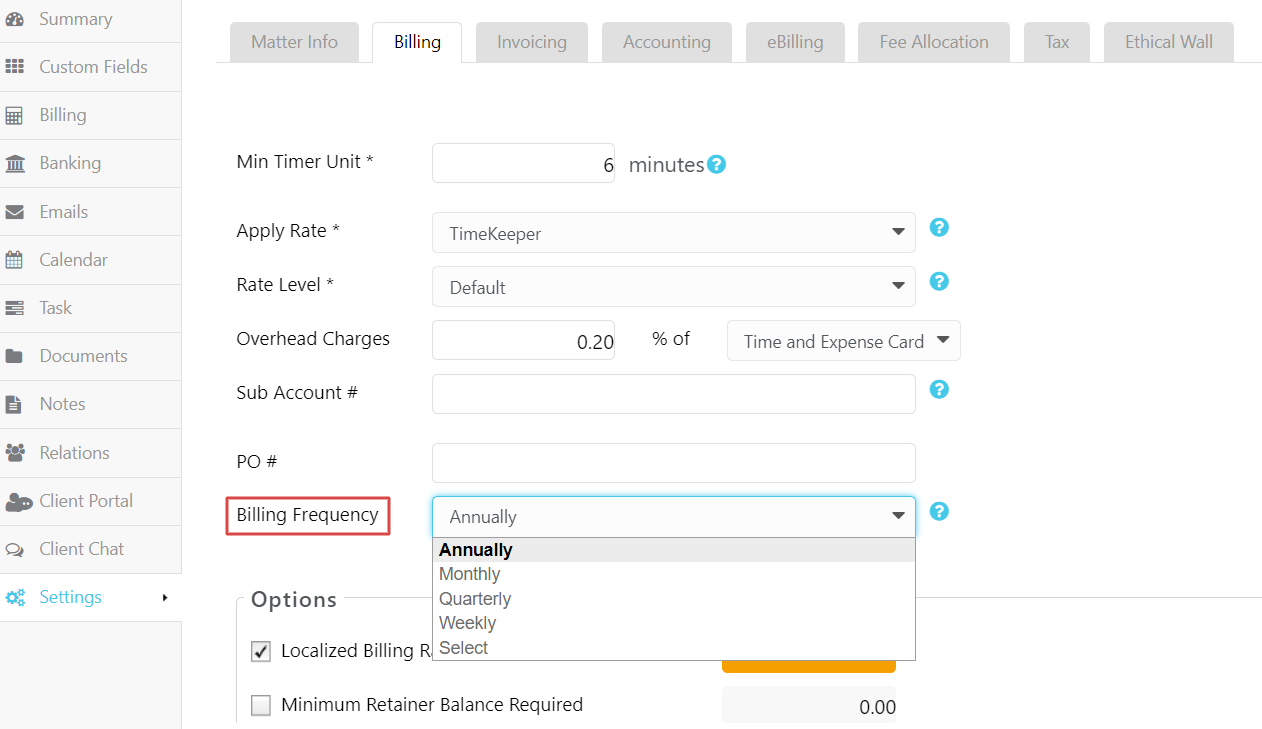Open Emails via envelope icon

(15, 212)
